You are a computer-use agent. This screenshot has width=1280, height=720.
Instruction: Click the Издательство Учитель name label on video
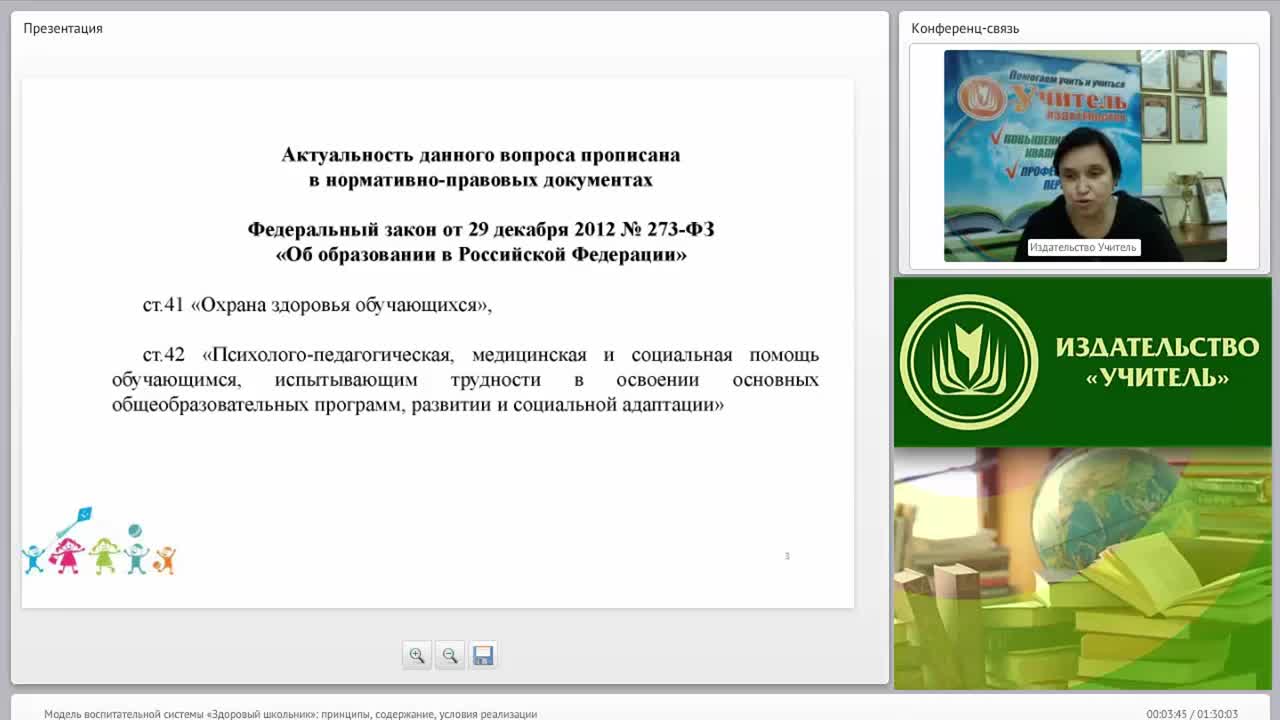[1083, 247]
